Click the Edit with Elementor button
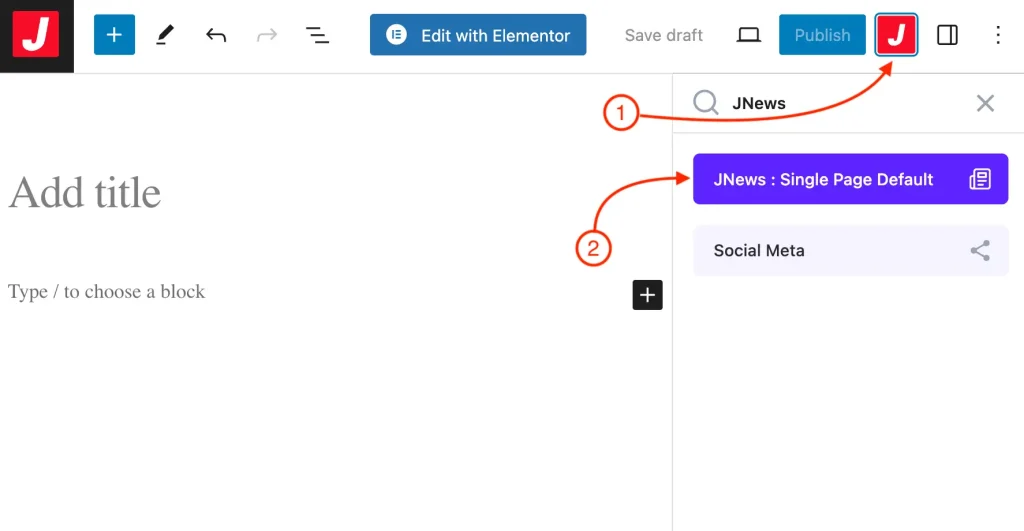1024x531 pixels. 478,35
